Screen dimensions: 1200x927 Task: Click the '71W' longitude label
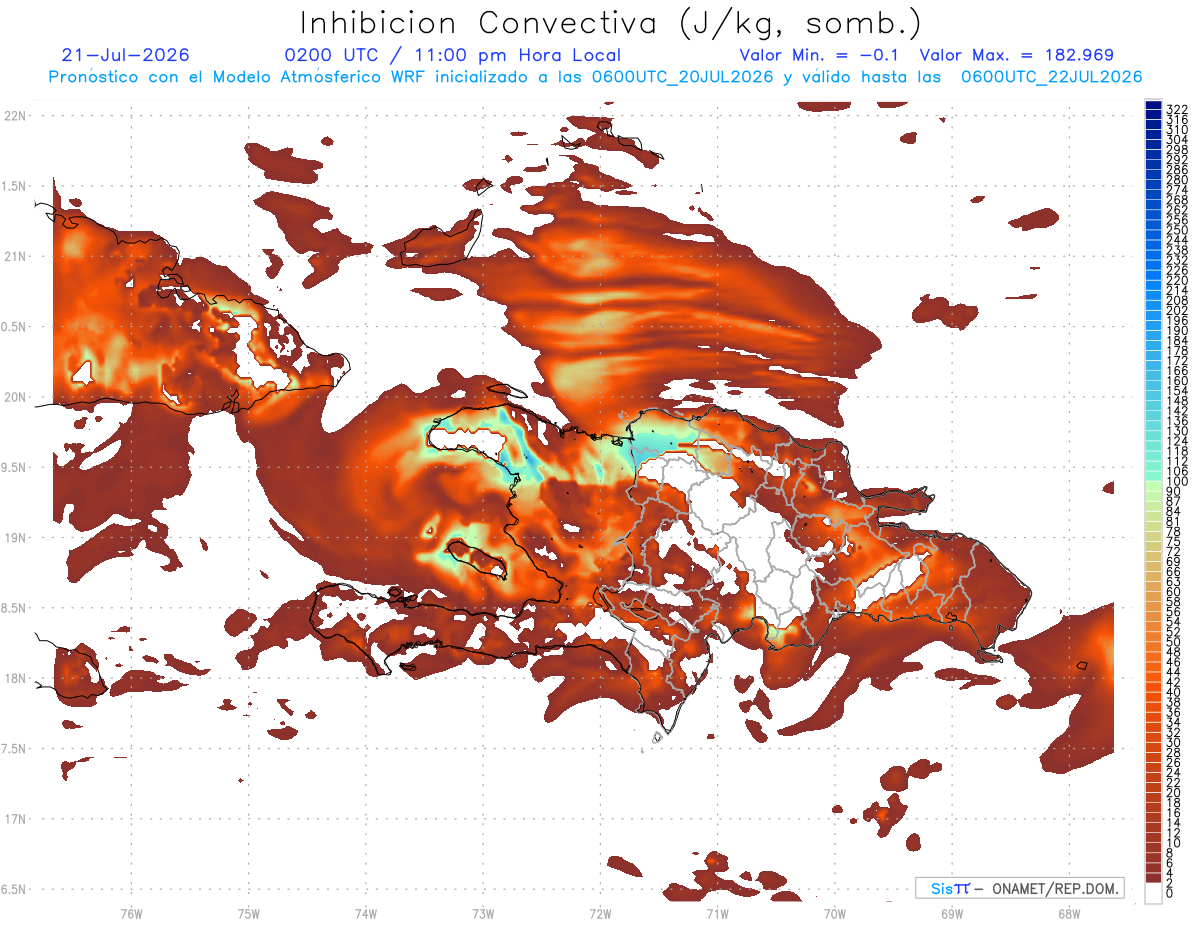pyautogui.click(x=717, y=913)
